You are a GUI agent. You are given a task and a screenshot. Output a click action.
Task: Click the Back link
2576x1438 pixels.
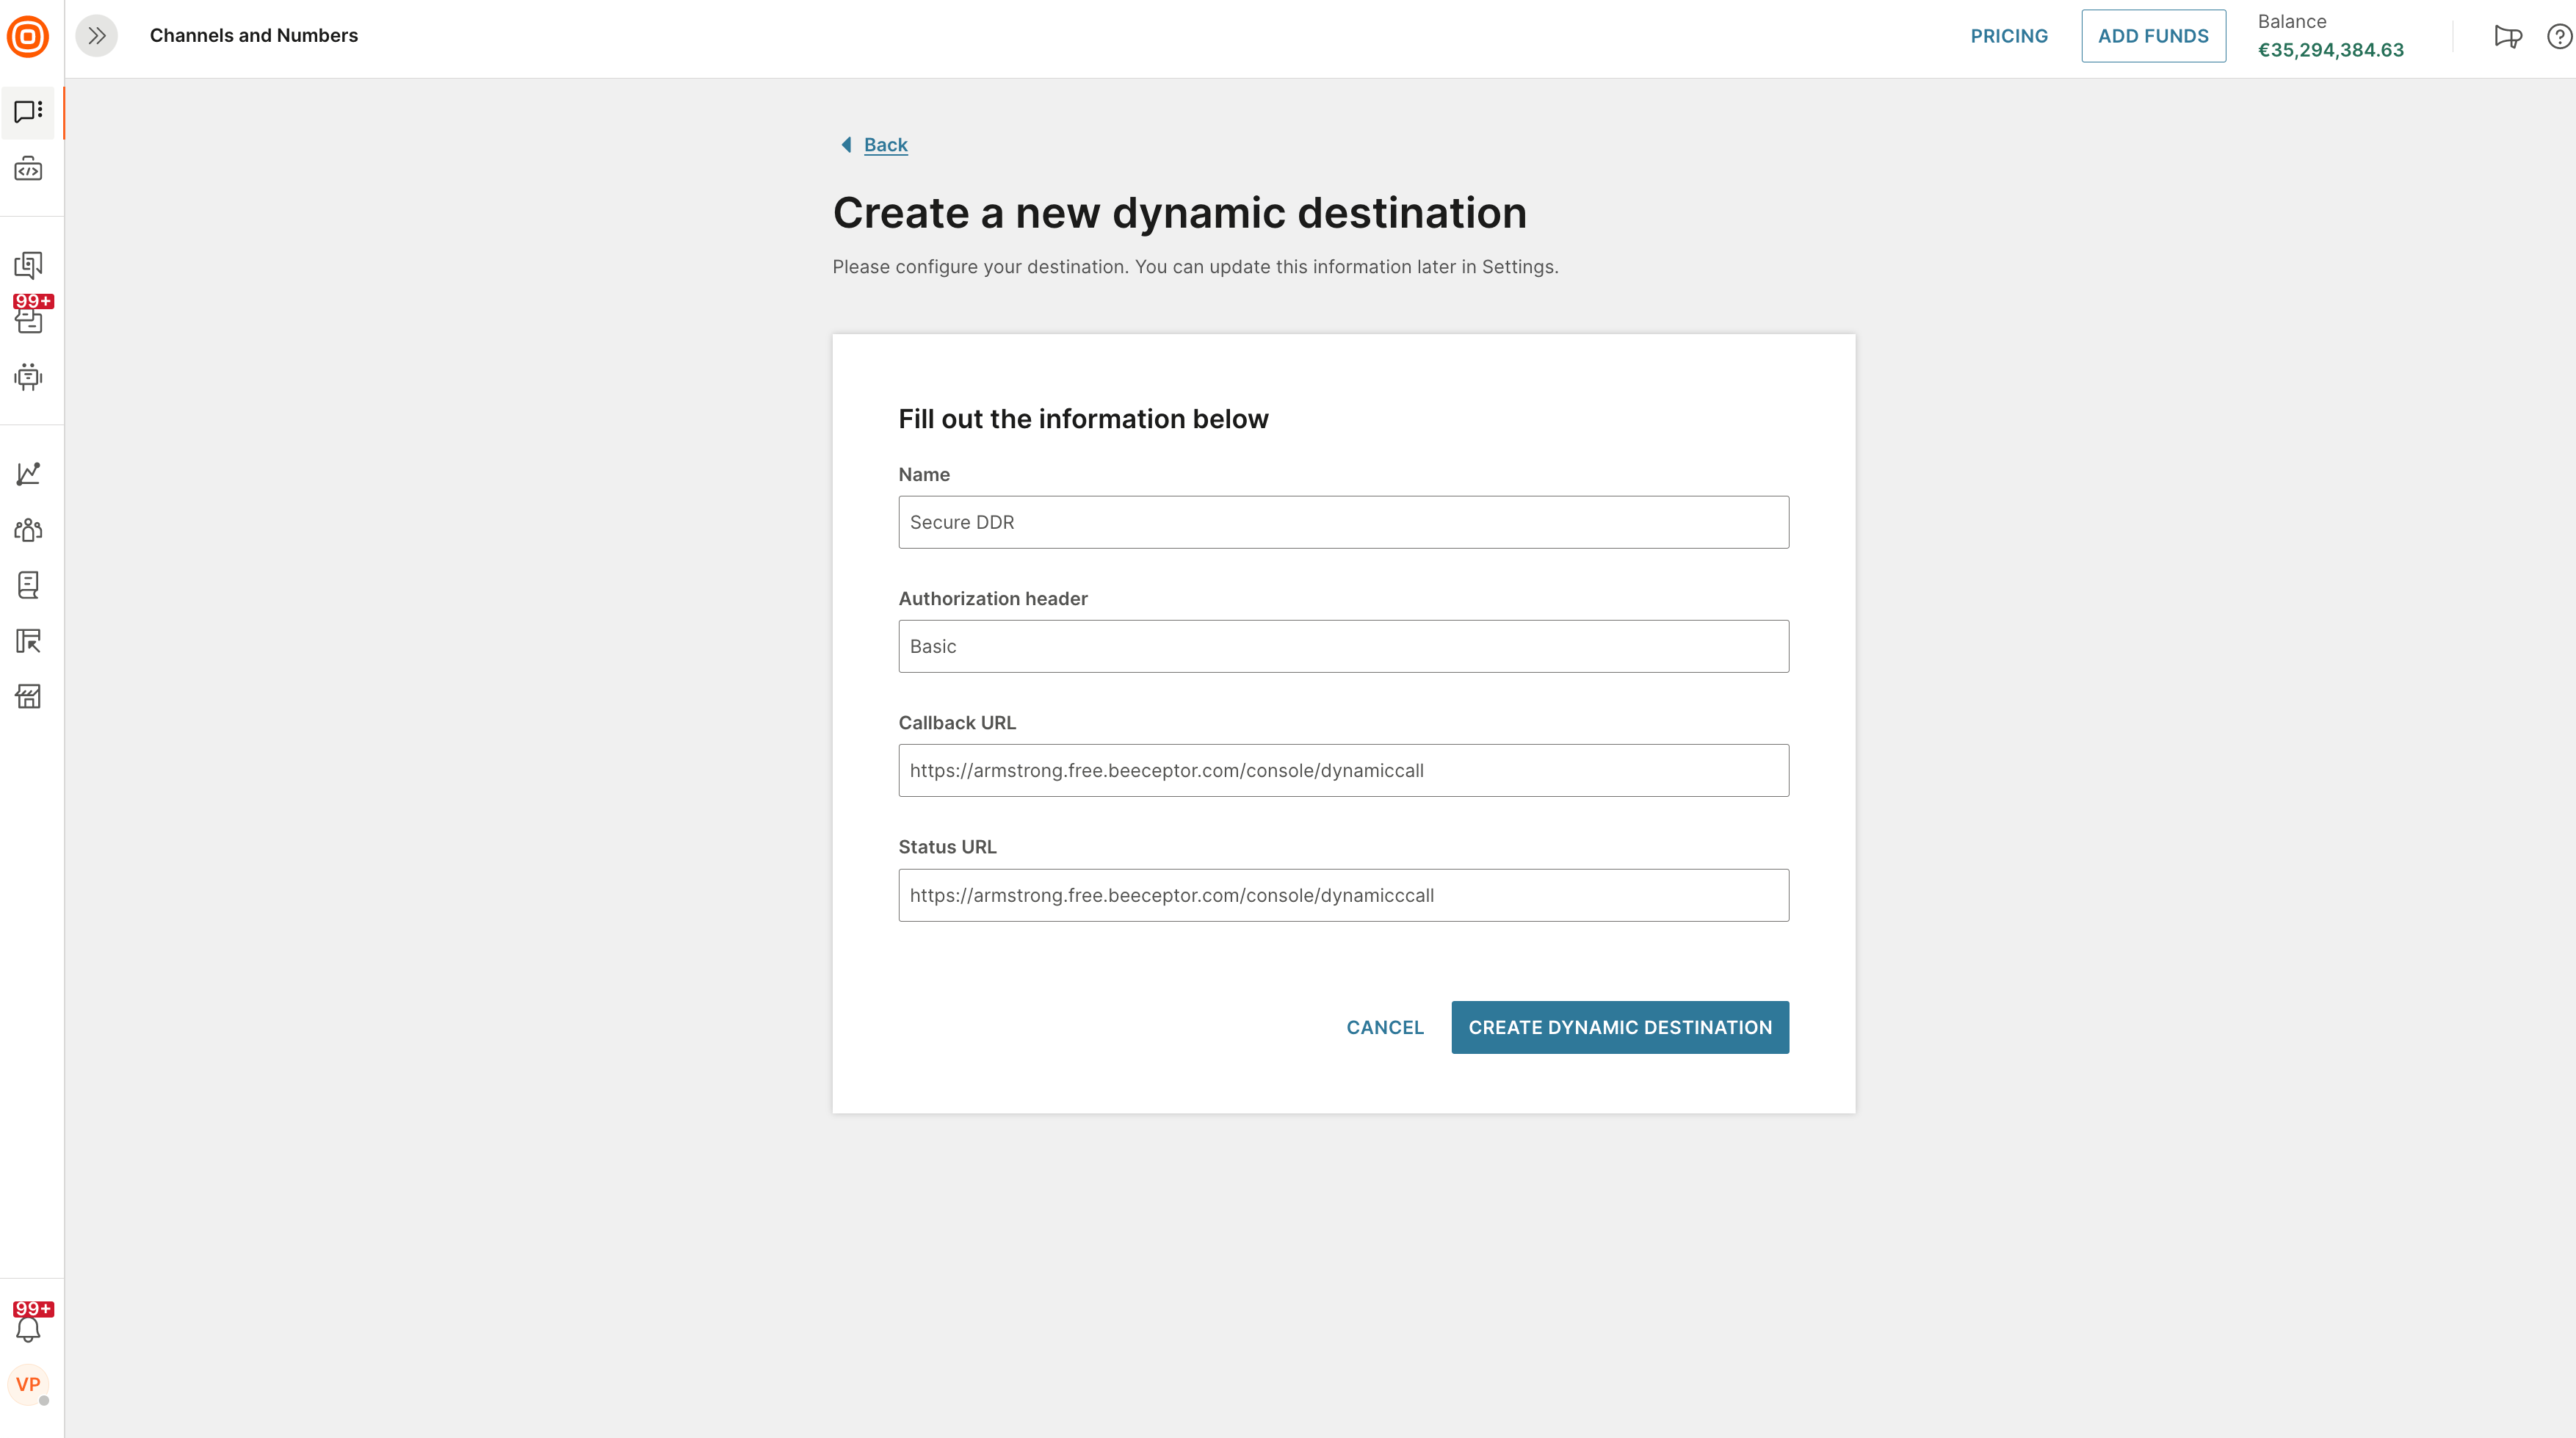(x=884, y=145)
